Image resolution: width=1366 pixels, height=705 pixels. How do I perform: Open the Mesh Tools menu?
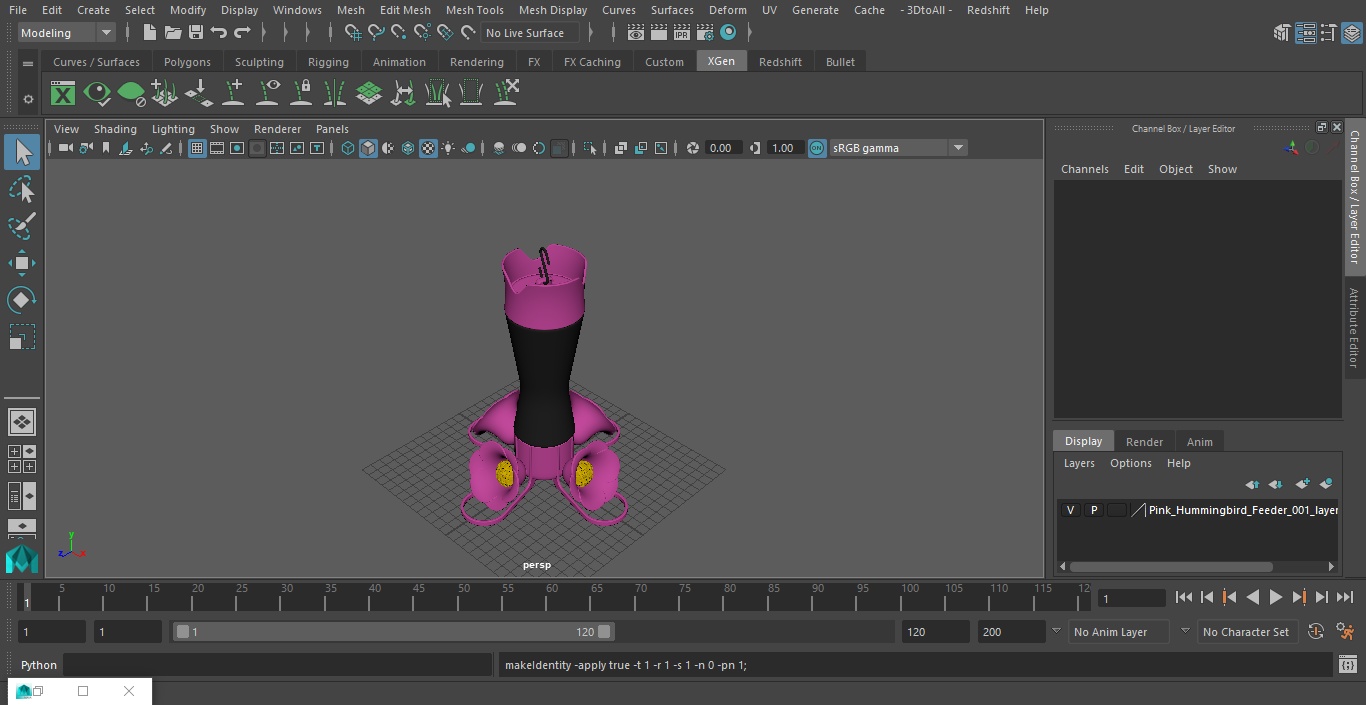[474, 10]
